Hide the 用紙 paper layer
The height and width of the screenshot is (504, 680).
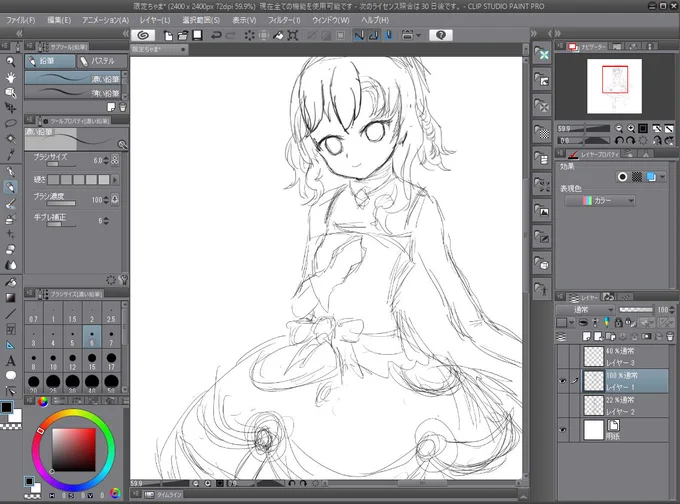563,430
